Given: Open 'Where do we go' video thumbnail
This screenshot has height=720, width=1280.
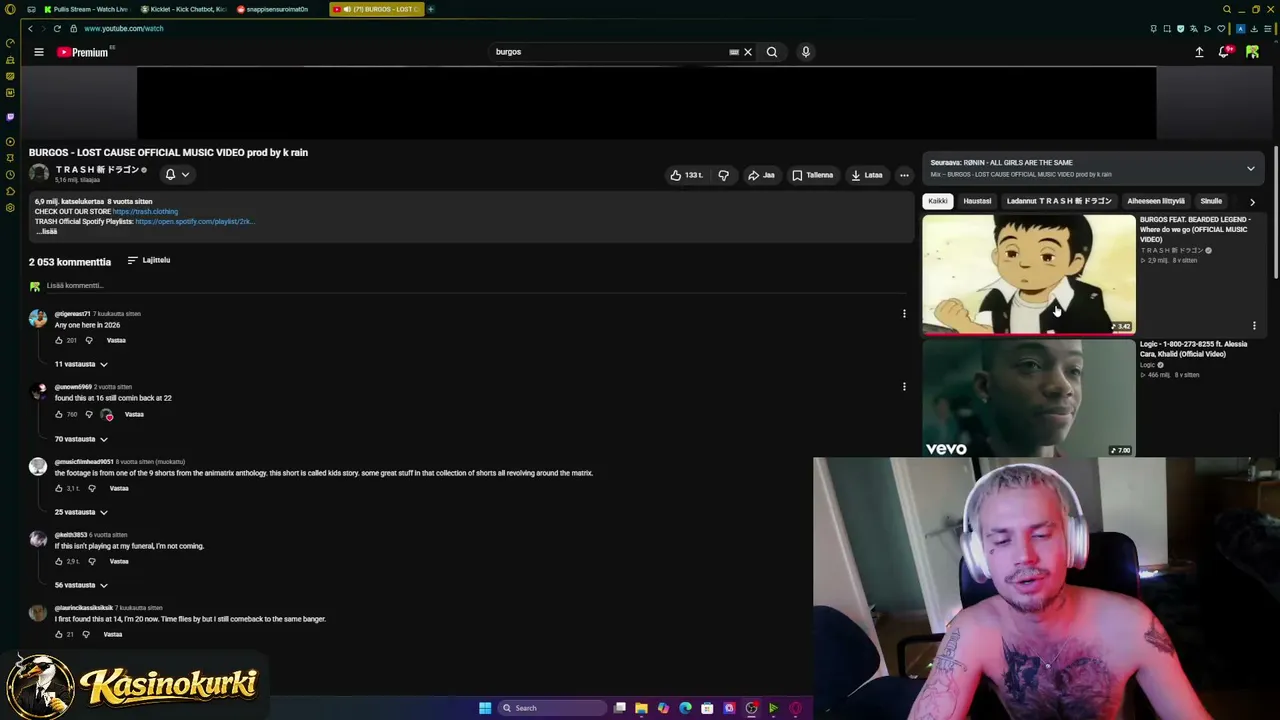Looking at the screenshot, I should (x=1028, y=274).
